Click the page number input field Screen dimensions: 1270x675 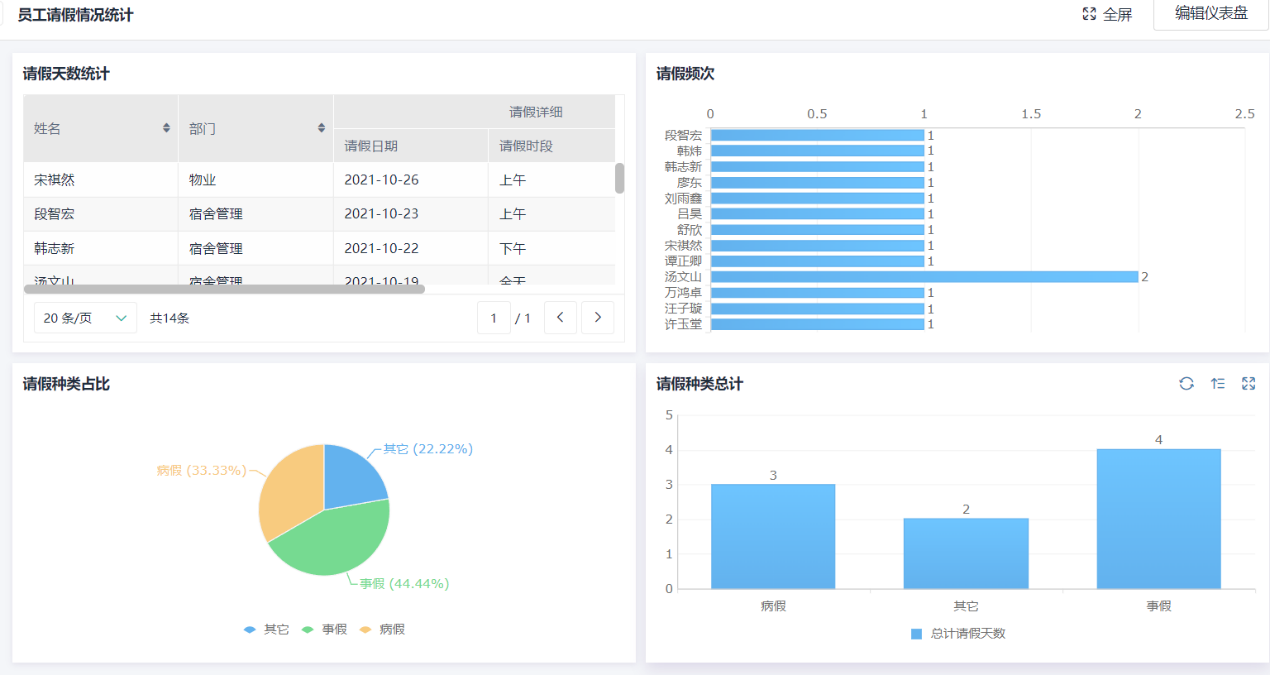tap(493, 318)
